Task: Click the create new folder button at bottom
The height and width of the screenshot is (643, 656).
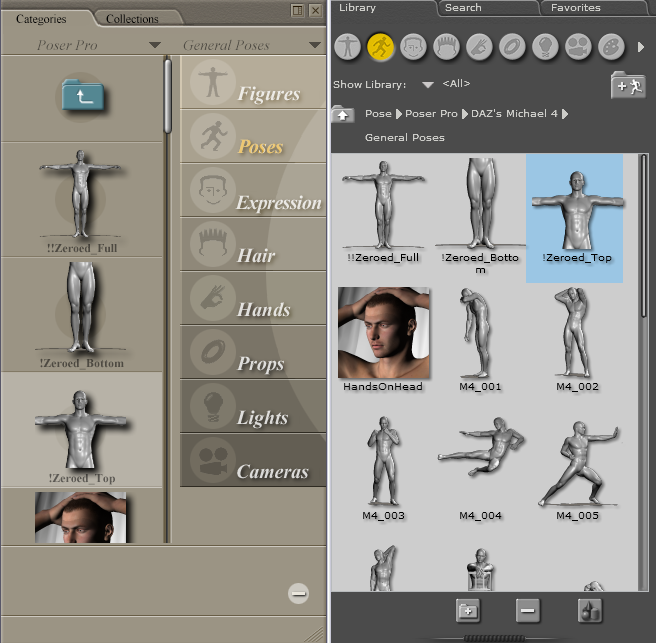Action: [x=467, y=609]
